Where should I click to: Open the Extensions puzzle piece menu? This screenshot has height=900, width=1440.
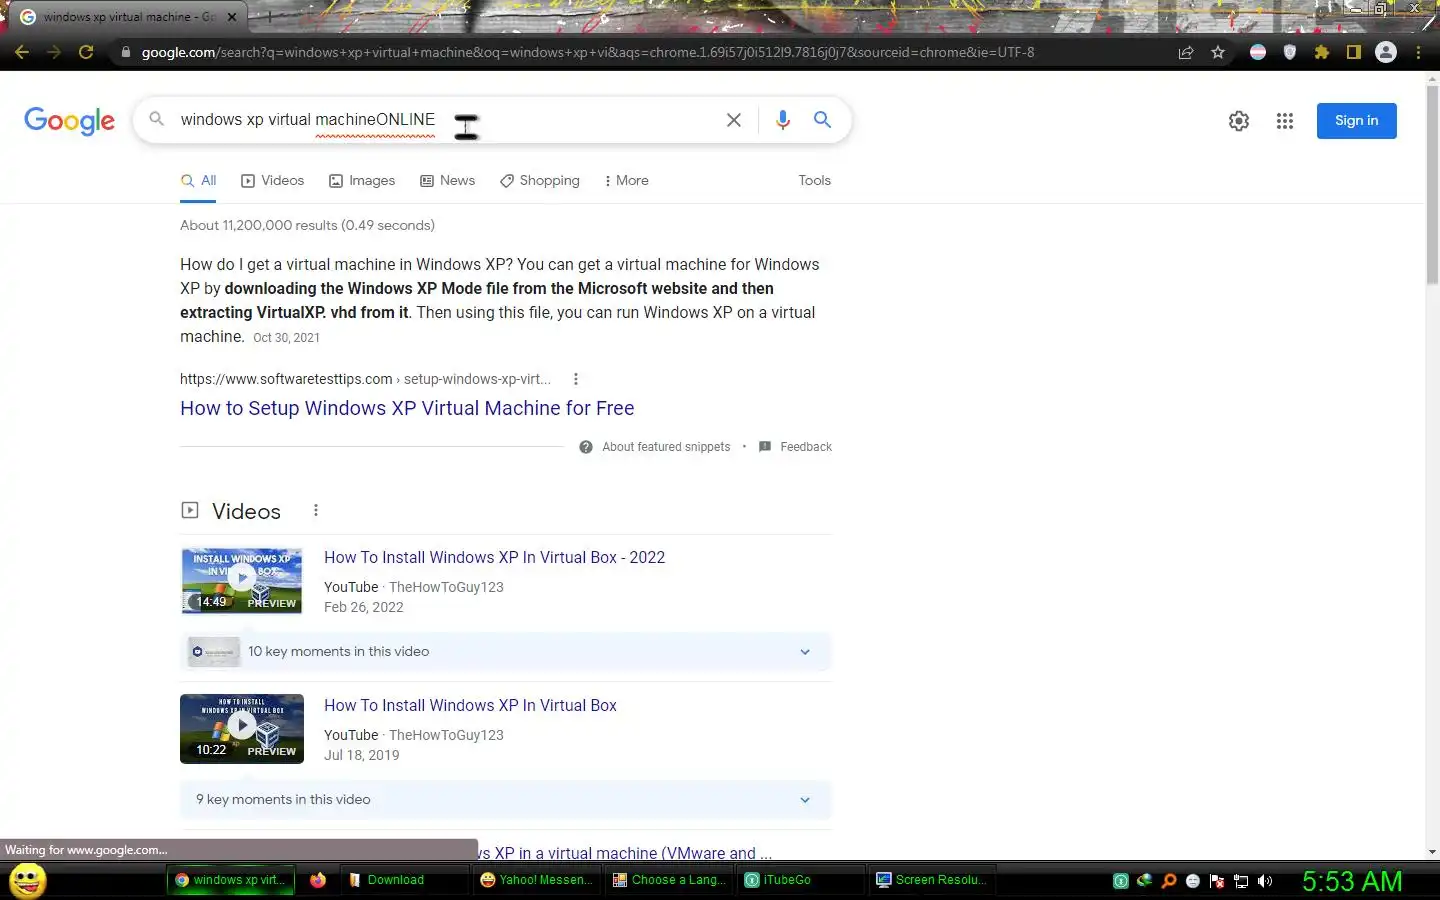pyautogui.click(x=1322, y=52)
